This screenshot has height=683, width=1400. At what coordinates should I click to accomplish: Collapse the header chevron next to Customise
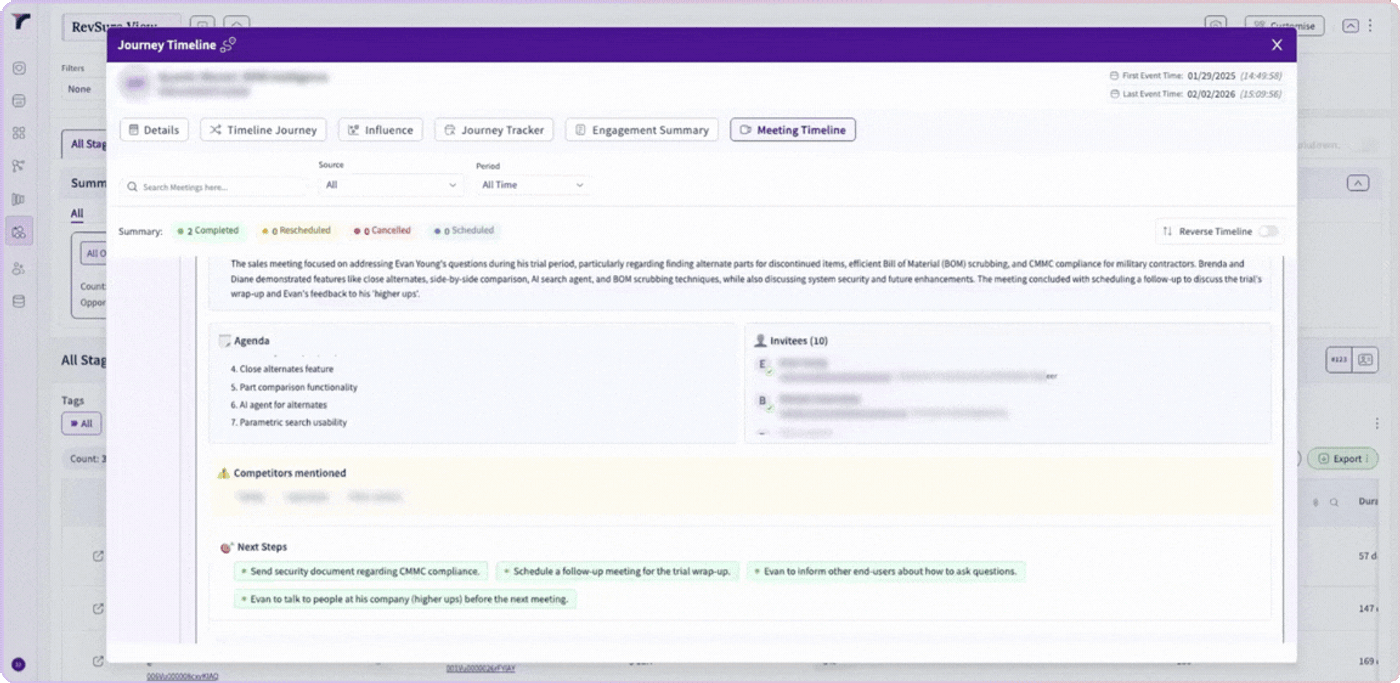point(1350,26)
